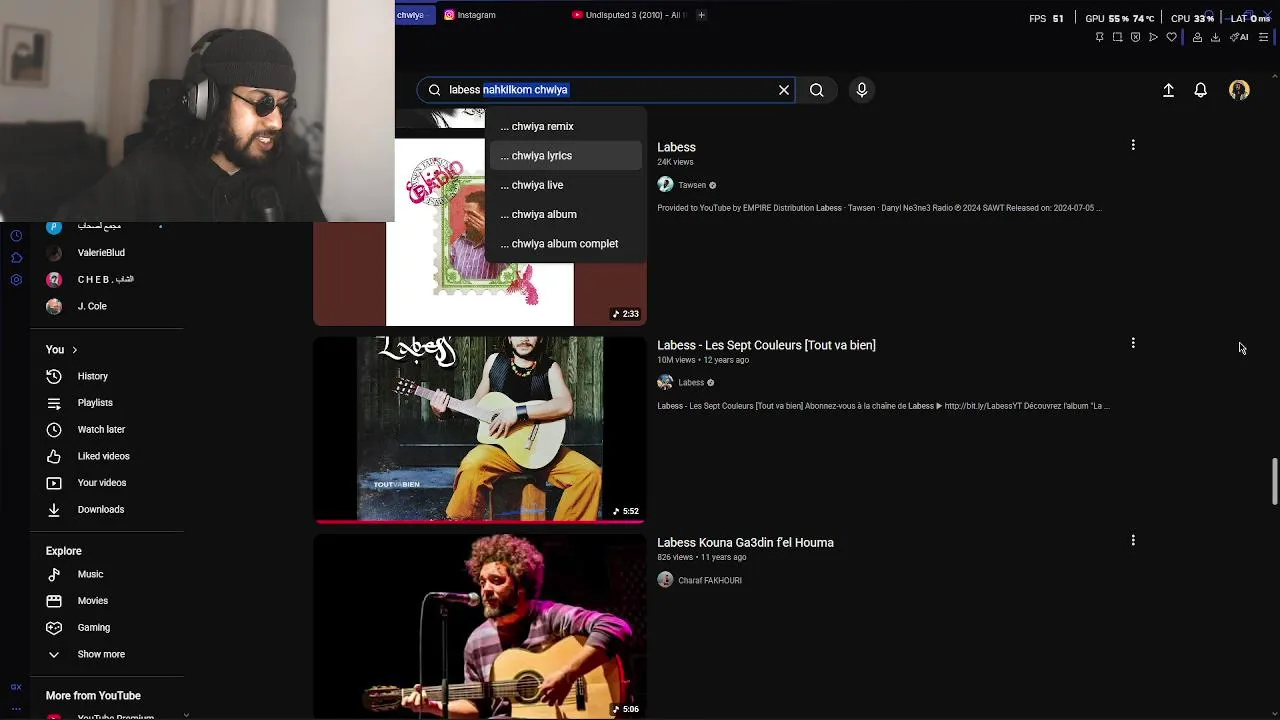Select '... chwiya remix' suggestion

(566, 126)
